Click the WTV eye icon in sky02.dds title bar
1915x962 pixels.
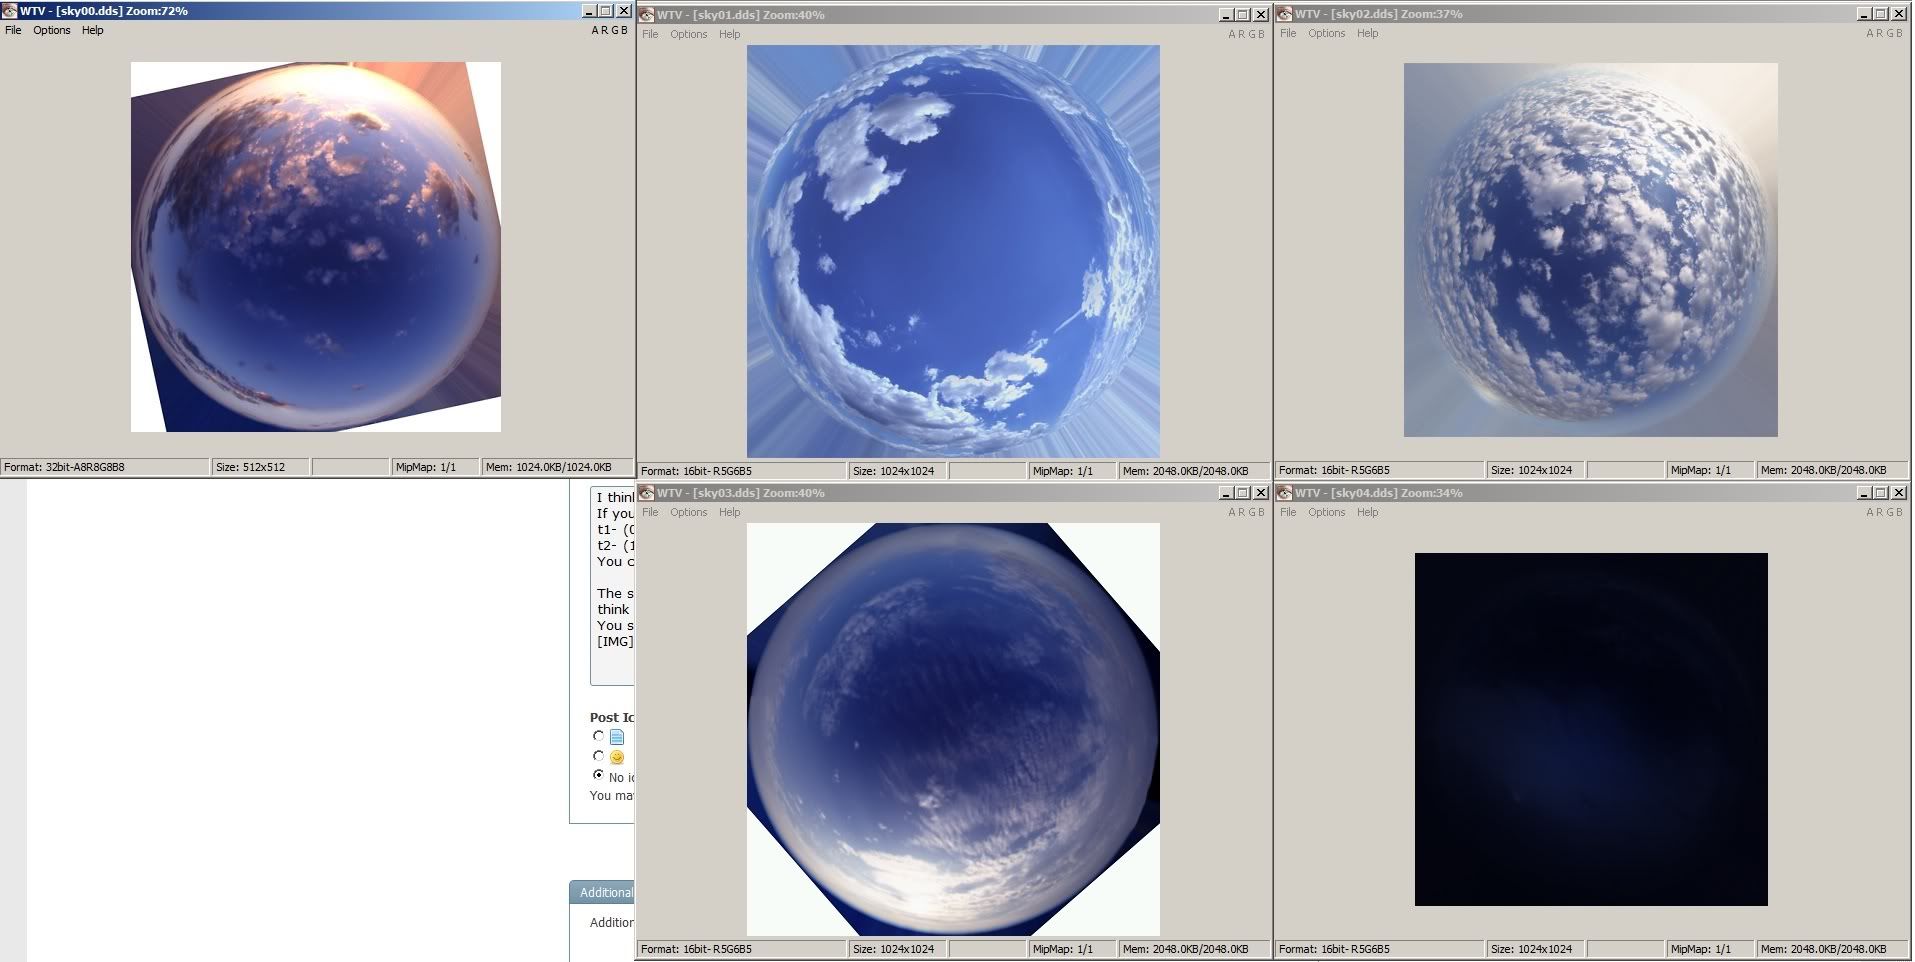point(1285,14)
